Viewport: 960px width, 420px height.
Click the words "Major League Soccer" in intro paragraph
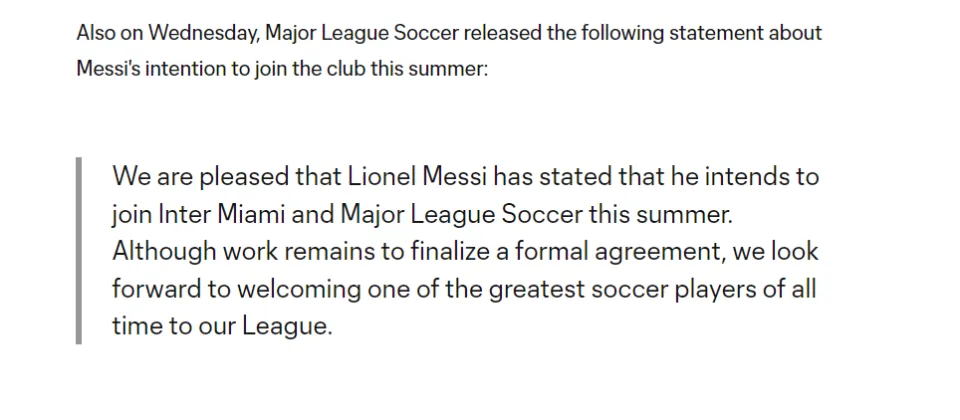pos(362,32)
